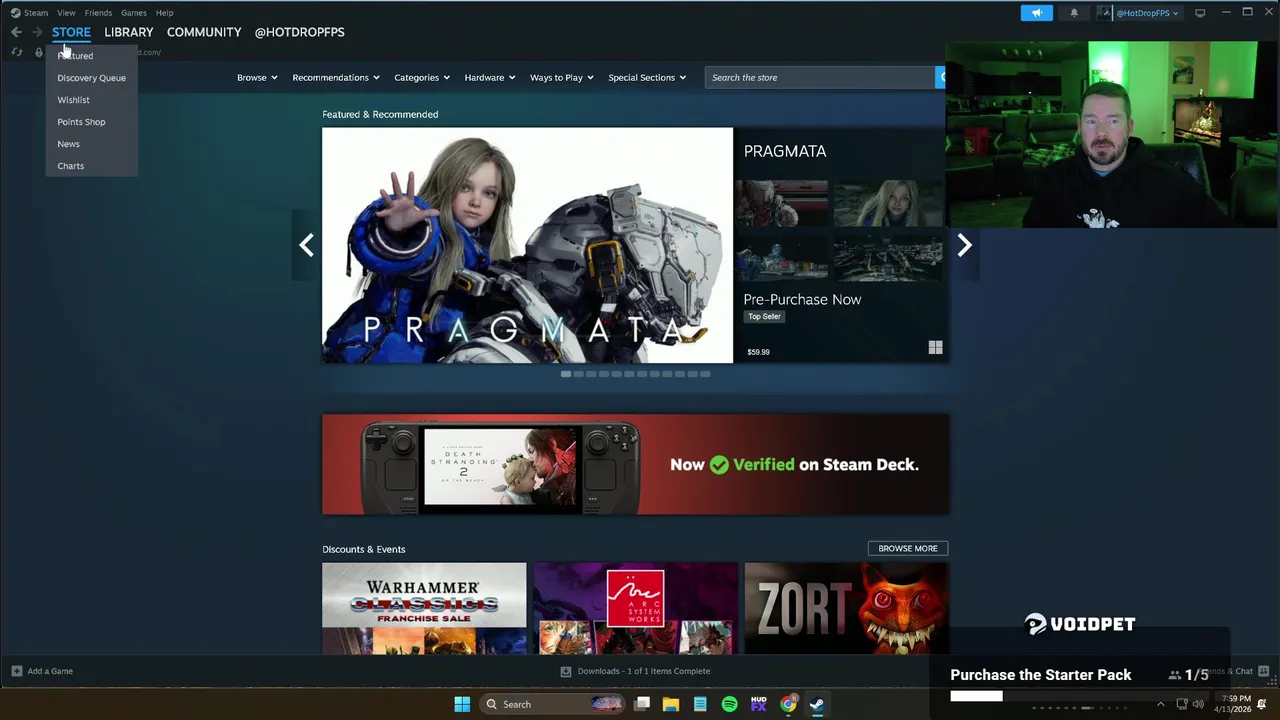The height and width of the screenshot is (720, 1280).
Task: Open the notifications bell
Action: (1074, 13)
